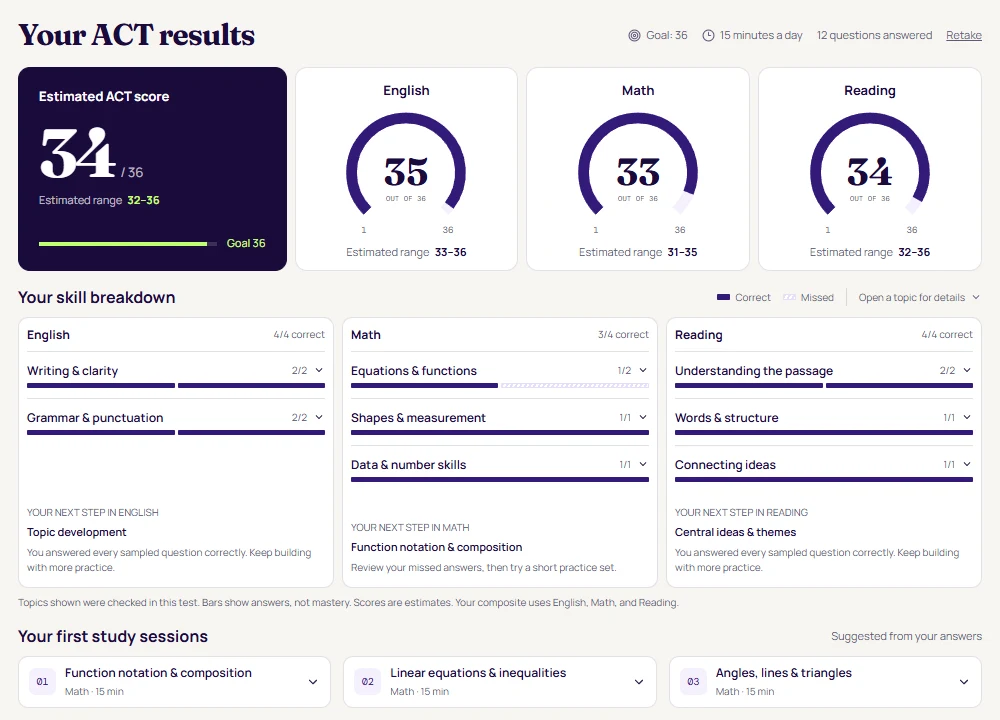Click the Math '3/4 correct' count
This screenshot has width=1000, height=720.
click(623, 334)
